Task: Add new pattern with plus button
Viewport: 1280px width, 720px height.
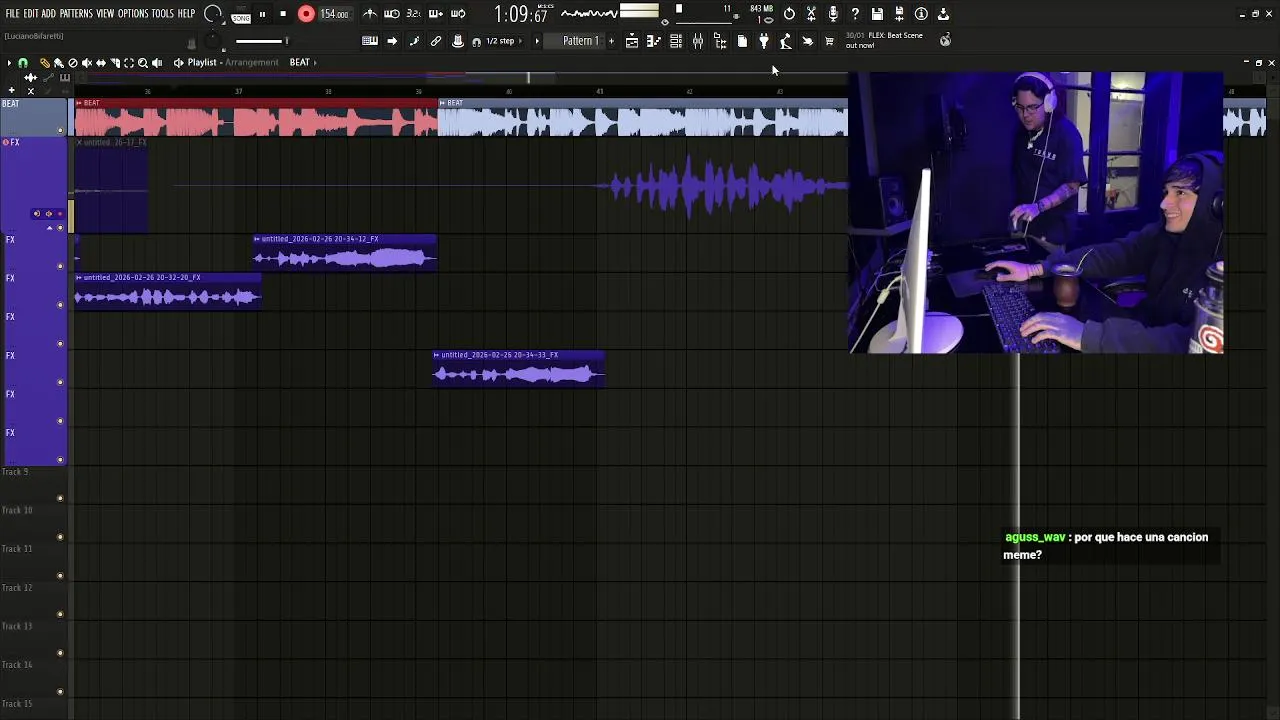Action: tap(611, 41)
